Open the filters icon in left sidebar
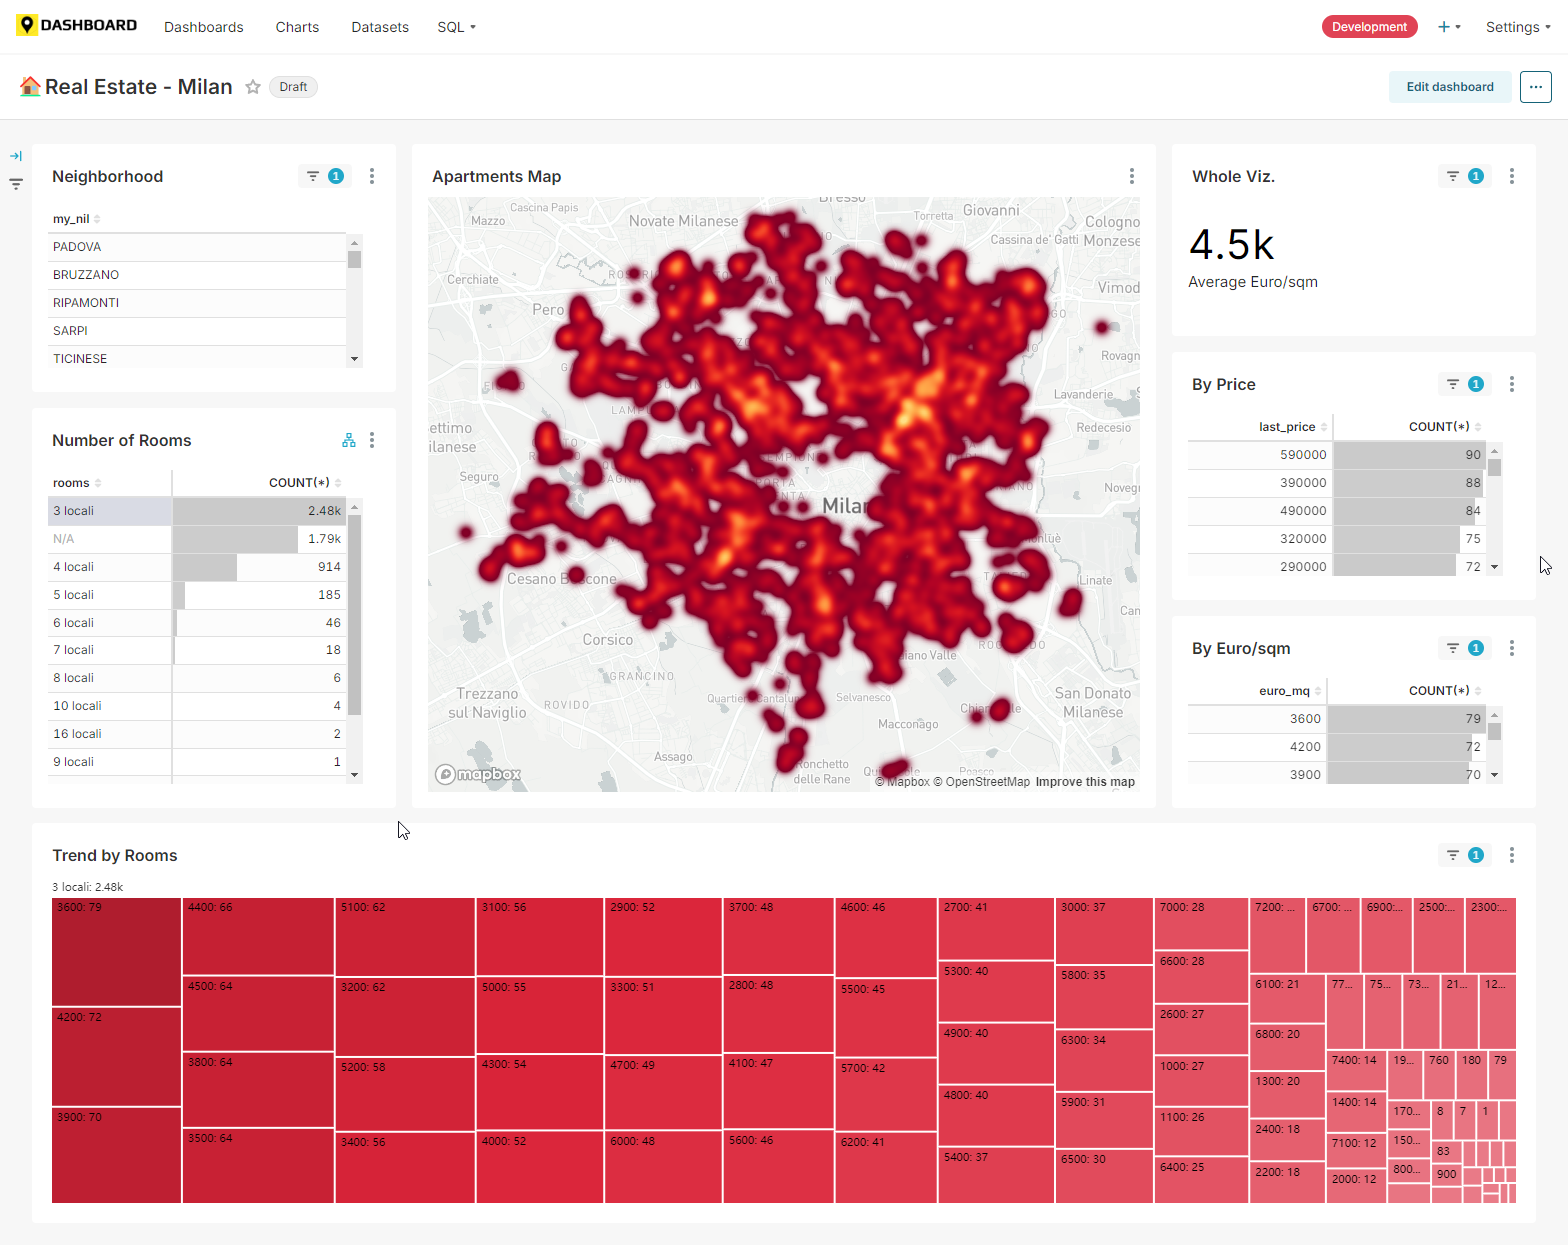This screenshot has width=1568, height=1245. [16, 184]
